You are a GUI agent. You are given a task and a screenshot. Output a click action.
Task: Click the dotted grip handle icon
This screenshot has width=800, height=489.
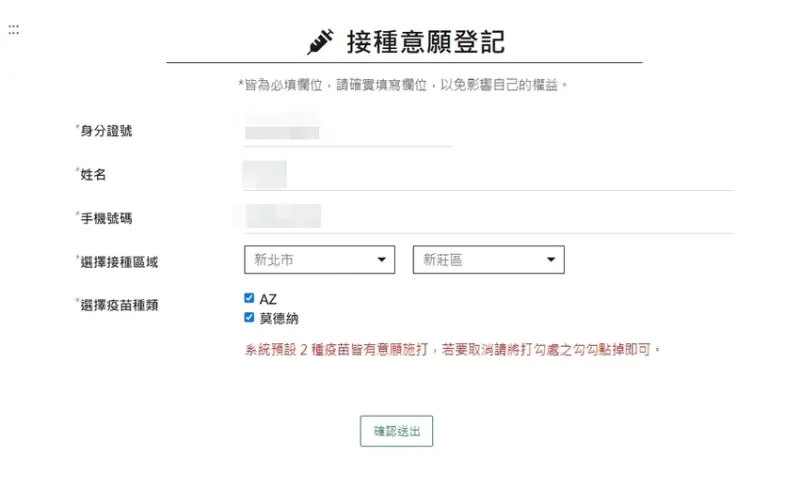(x=13, y=30)
